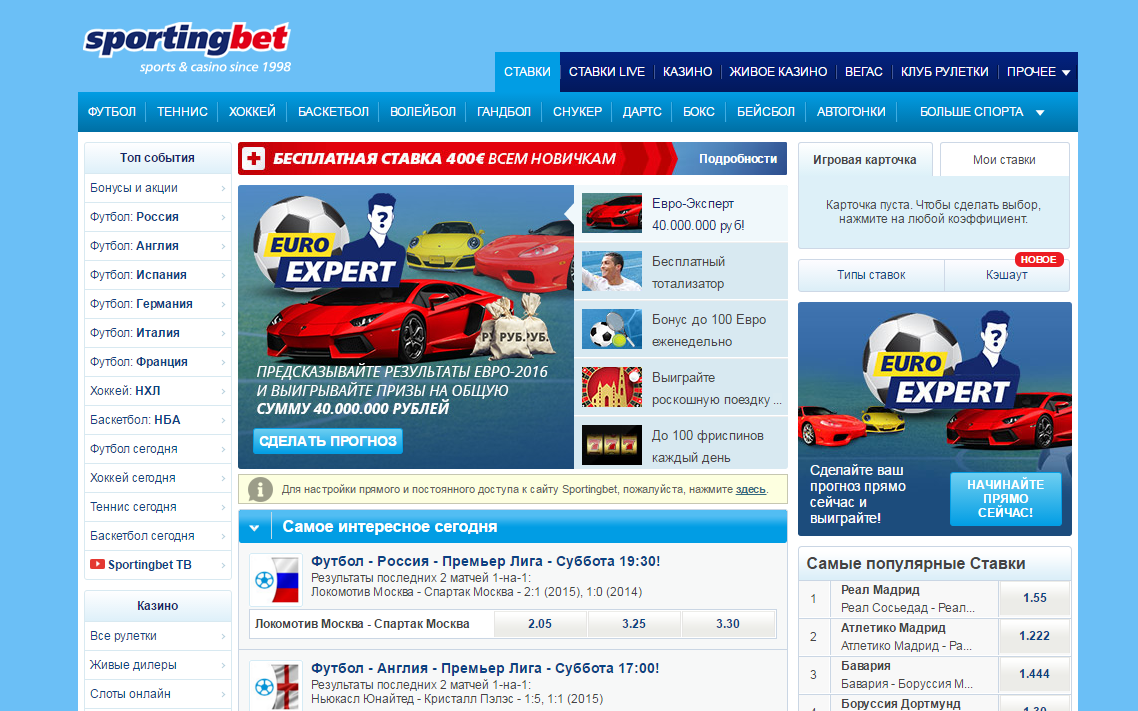Select draw odds 3.25 for Локомотив - Спартак
The height and width of the screenshot is (711, 1138).
click(x=634, y=624)
